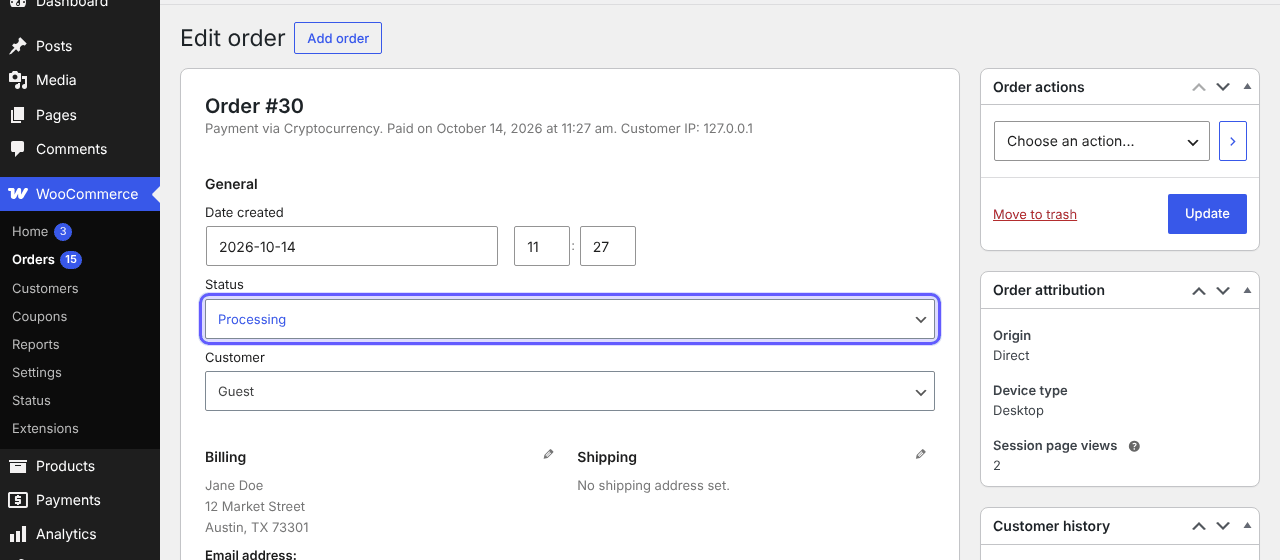Image resolution: width=1280 pixels, height=560 pixels.
Task: Click the Order #30 heading
Action: (x=254, y=106)
